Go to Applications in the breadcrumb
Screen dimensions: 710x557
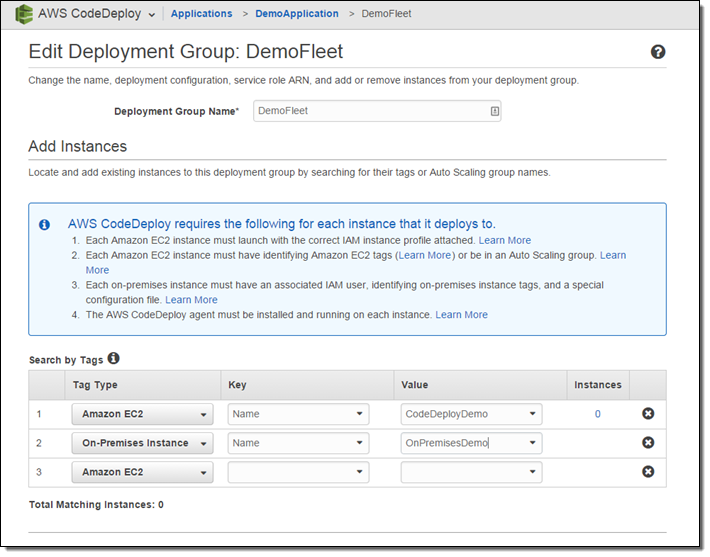click(201, 14)
